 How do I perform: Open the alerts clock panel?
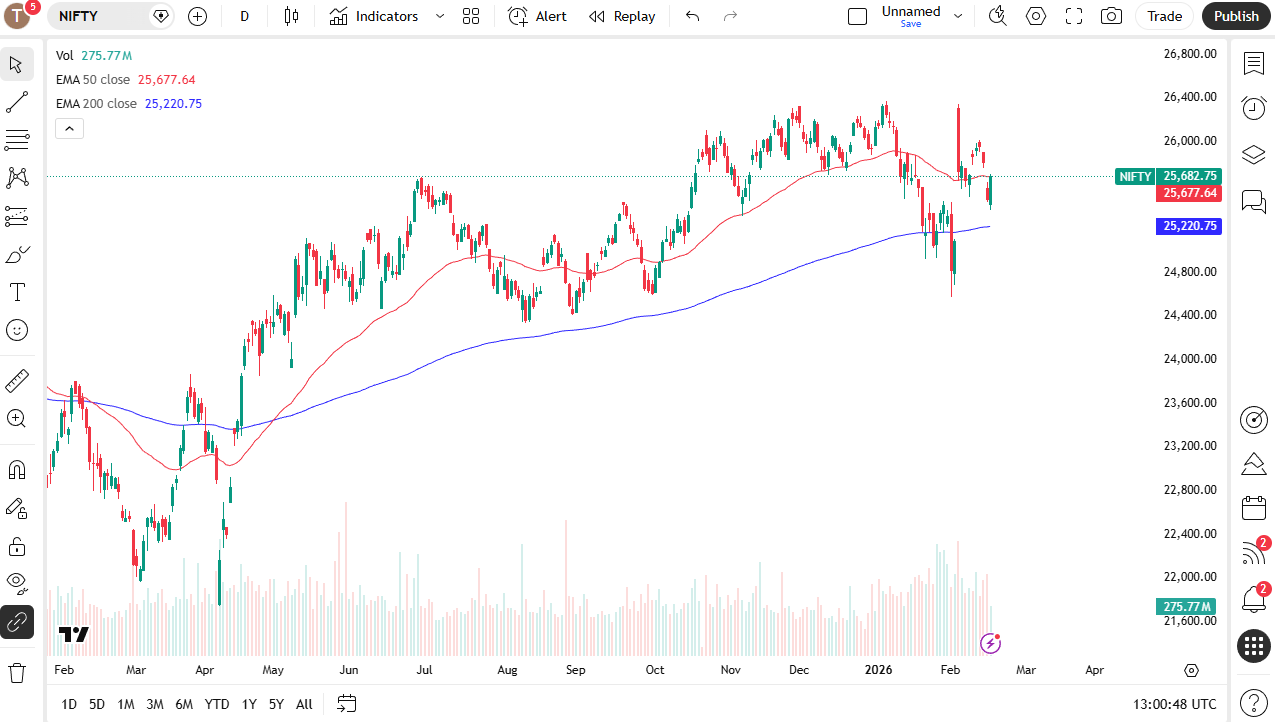coord(1254,108)
